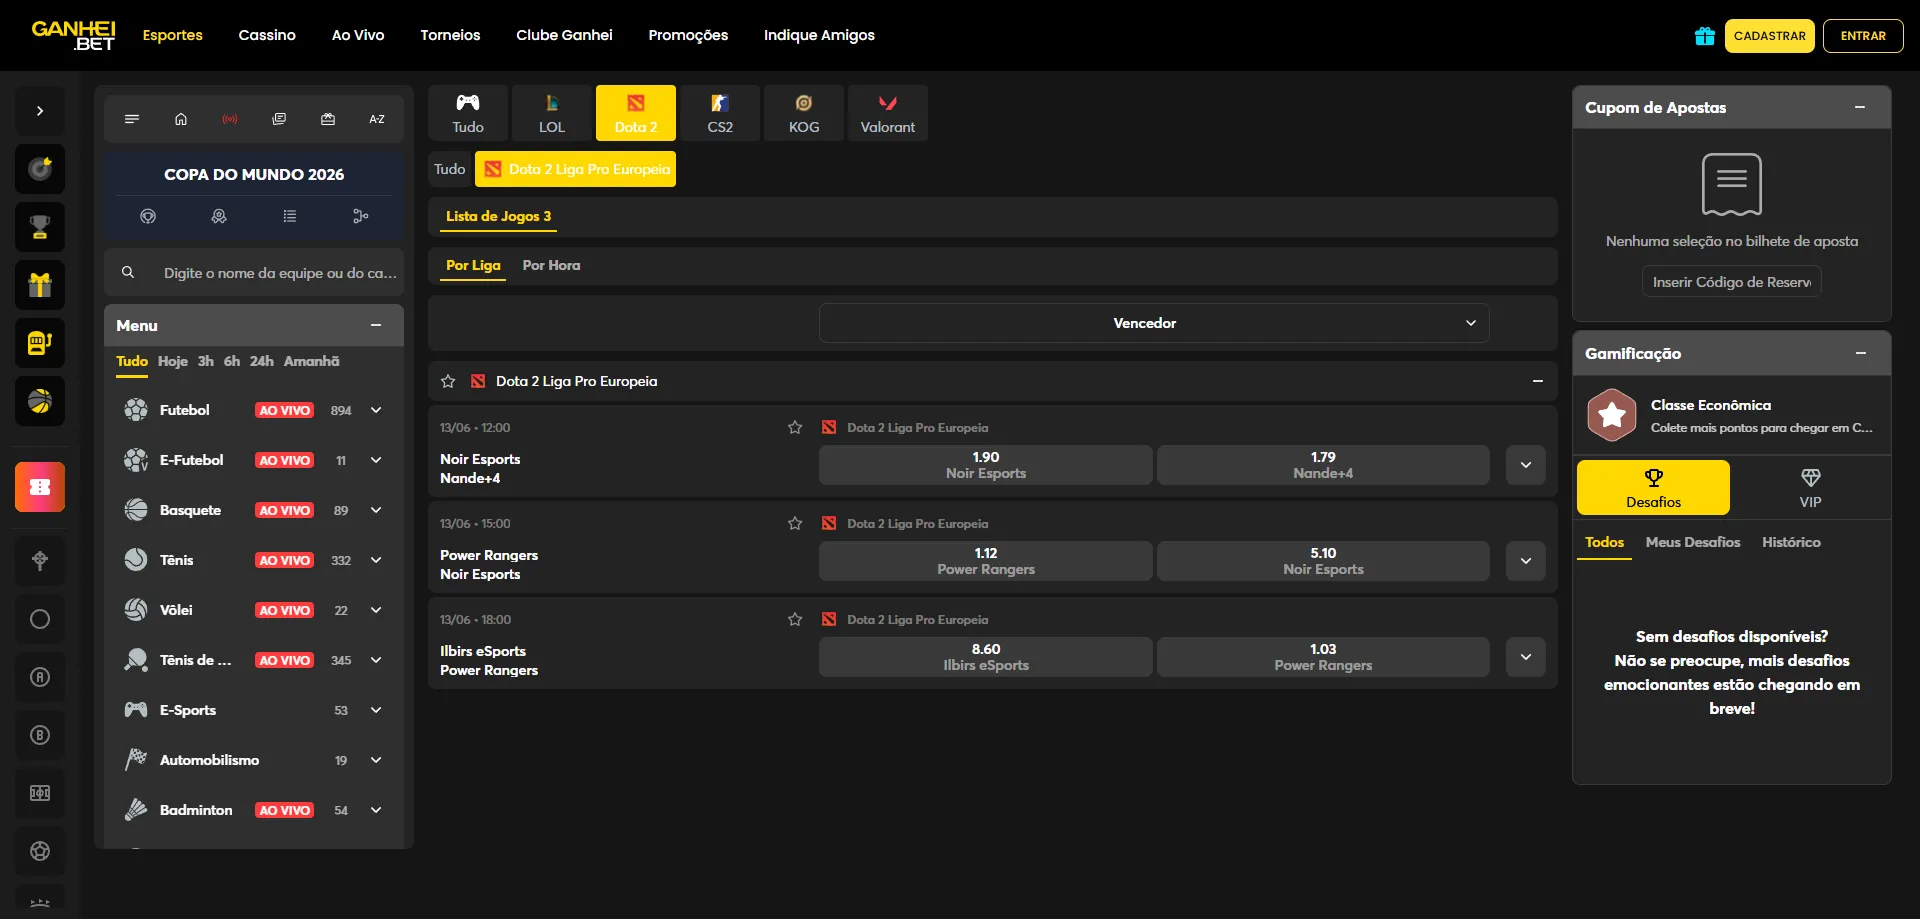1920x919 pixels.
Task: Collapse the Menu panel
Action: (x=376, y=325)
